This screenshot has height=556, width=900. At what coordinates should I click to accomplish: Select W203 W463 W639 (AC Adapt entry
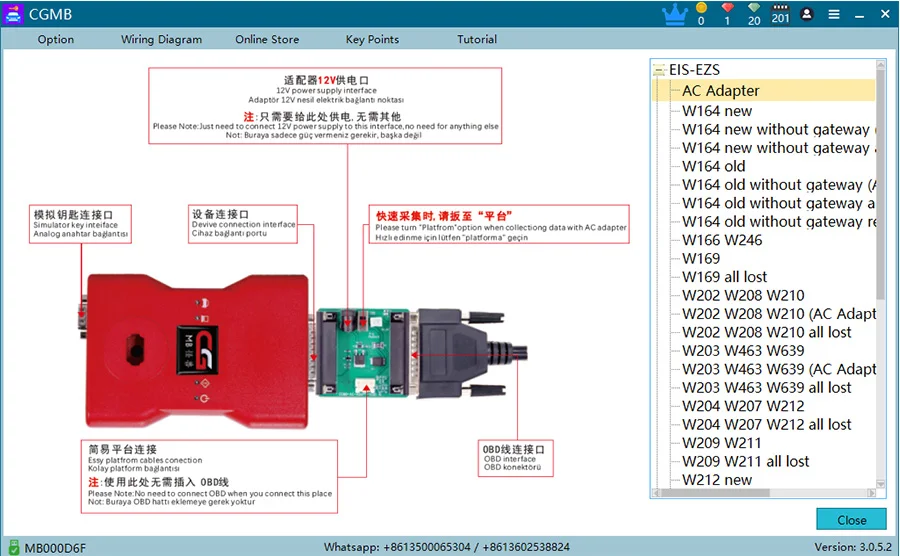[x=779, y=369]
